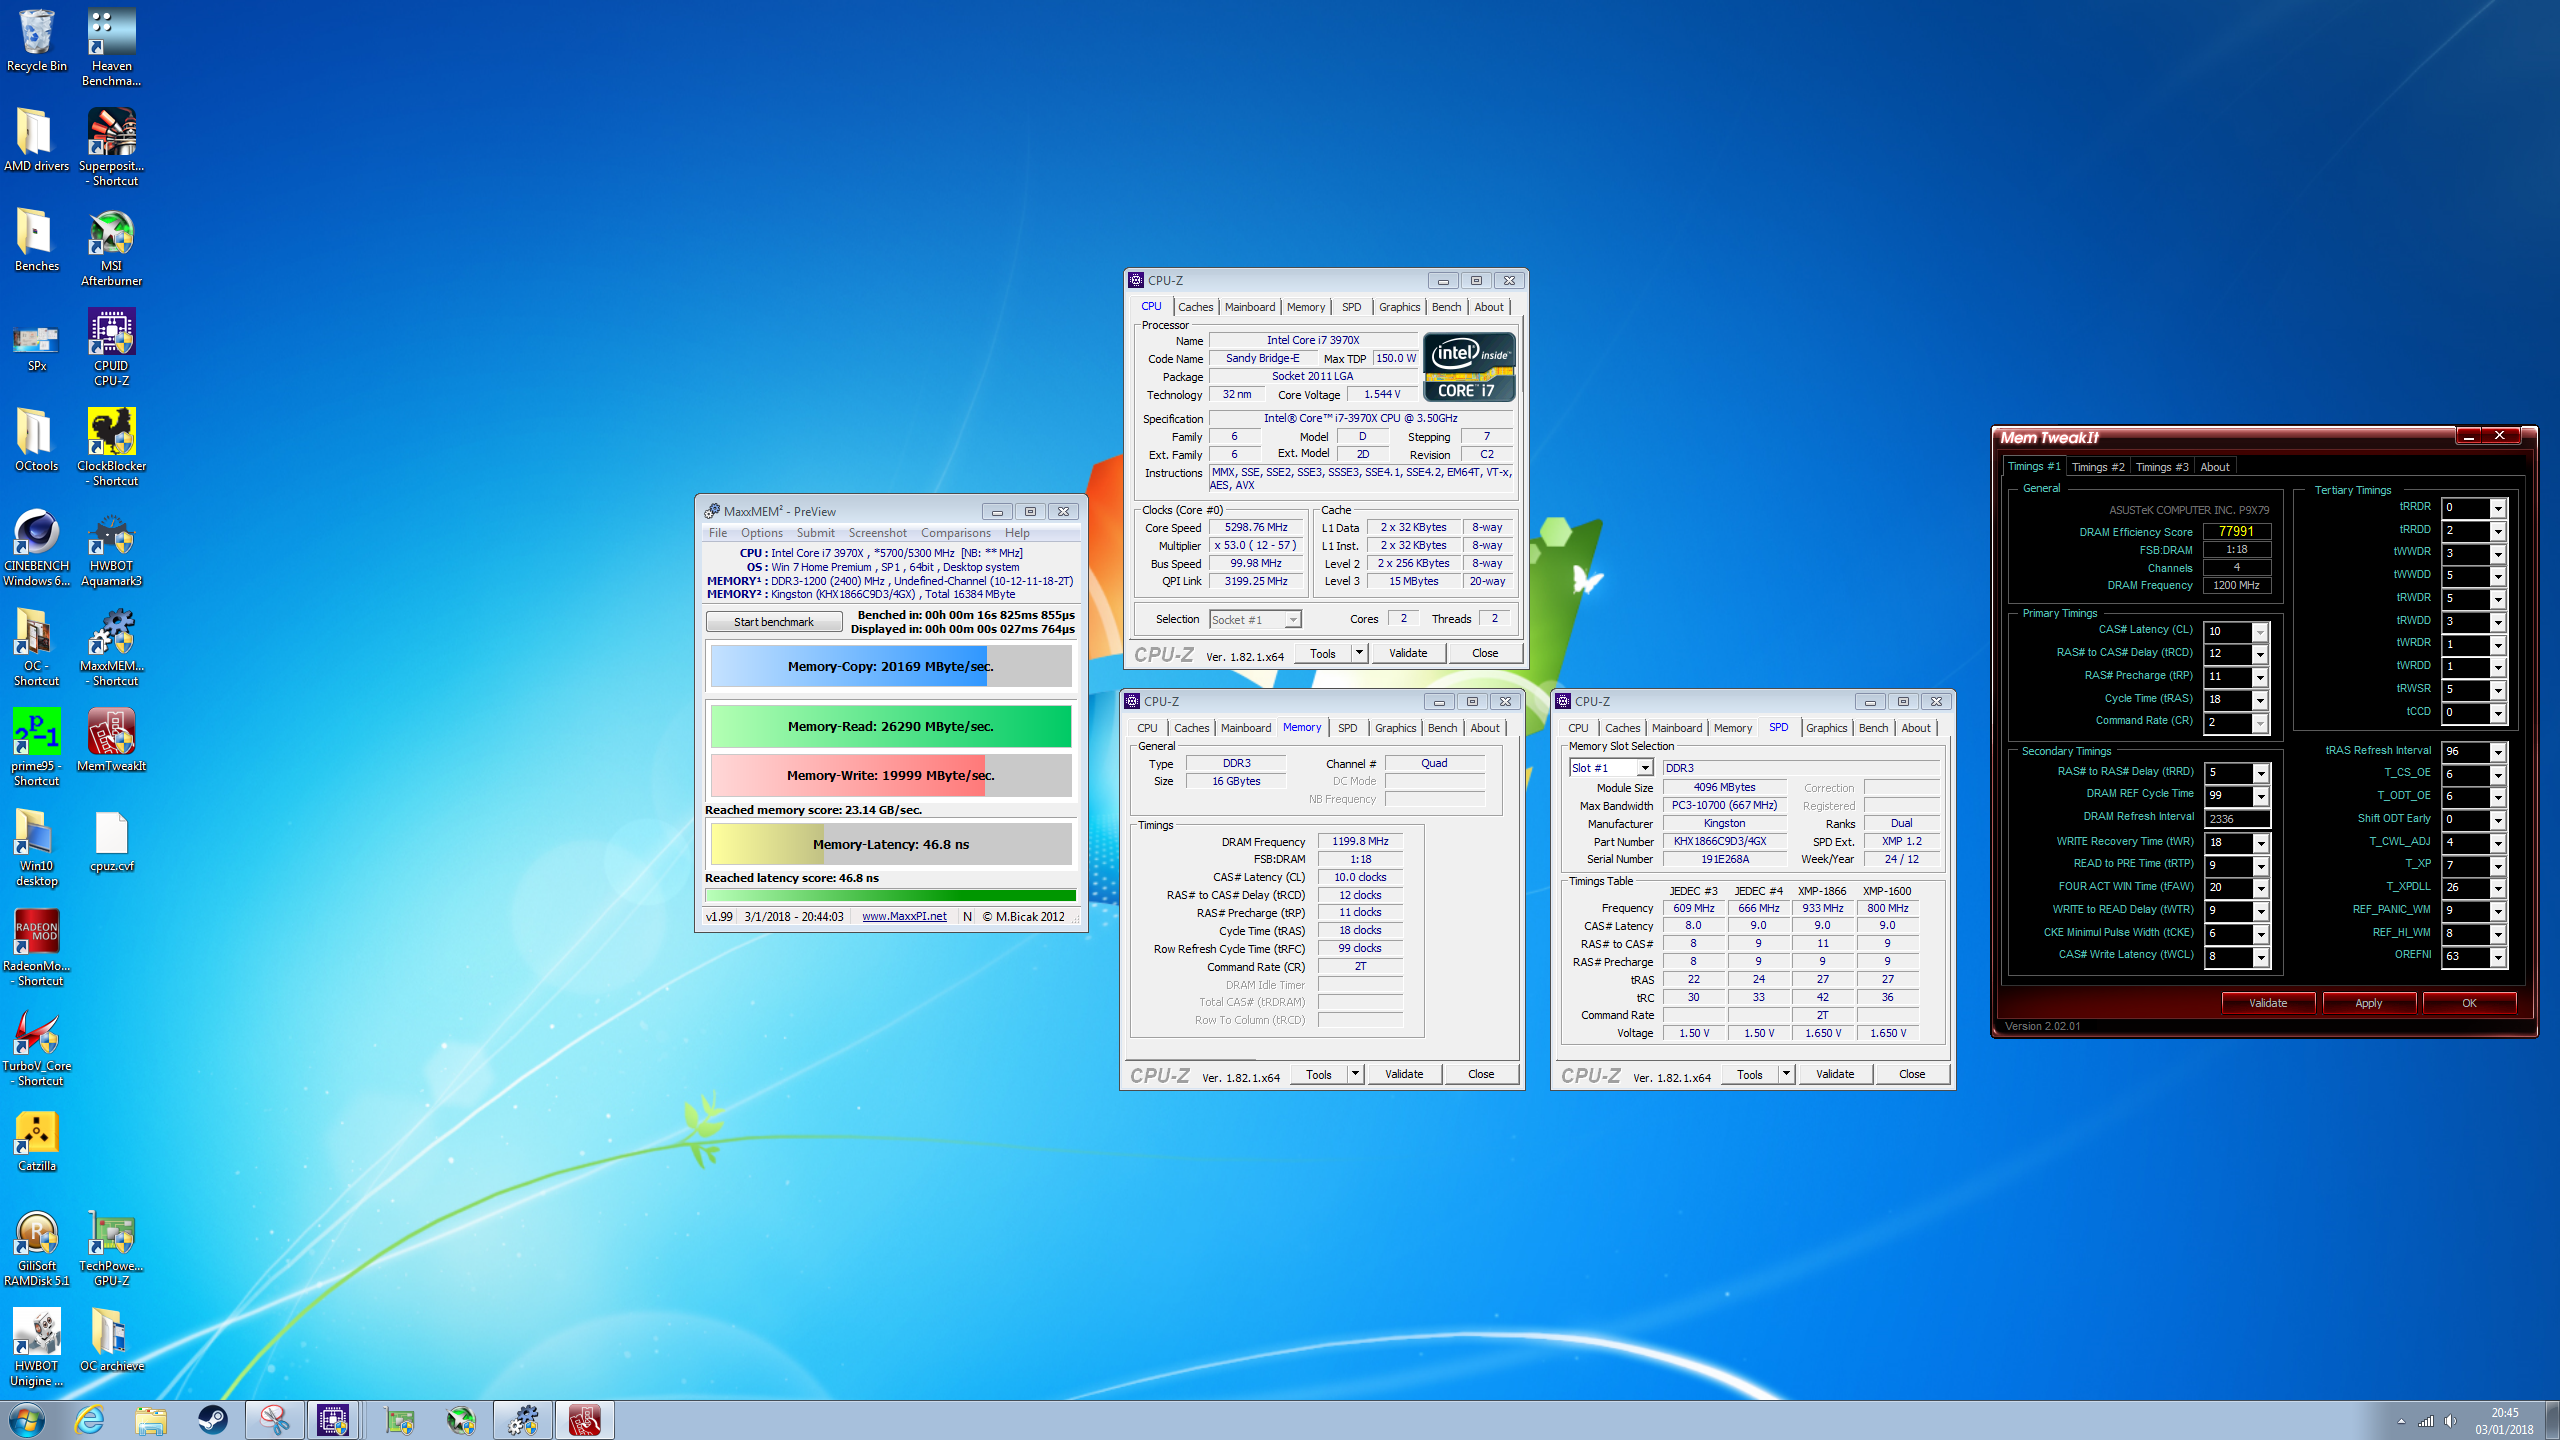Open Heaven Benchmark desktop shortcut
Screen dimensions: 2560x1440
(111, 47)
